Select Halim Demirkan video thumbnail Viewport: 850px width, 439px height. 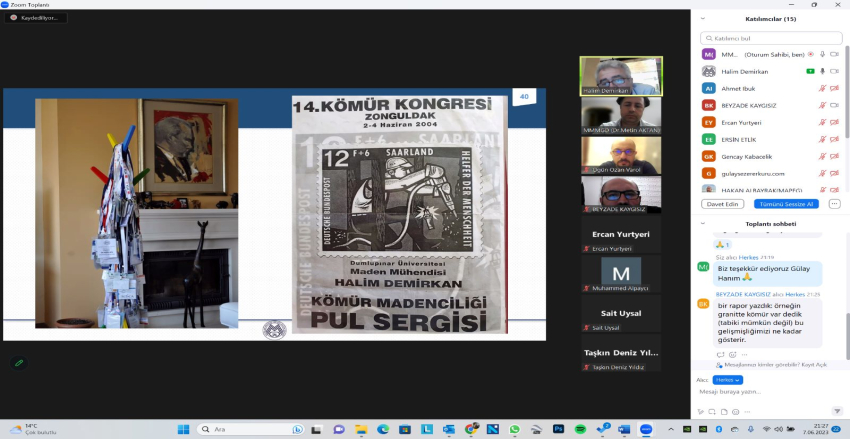point(621,76)
